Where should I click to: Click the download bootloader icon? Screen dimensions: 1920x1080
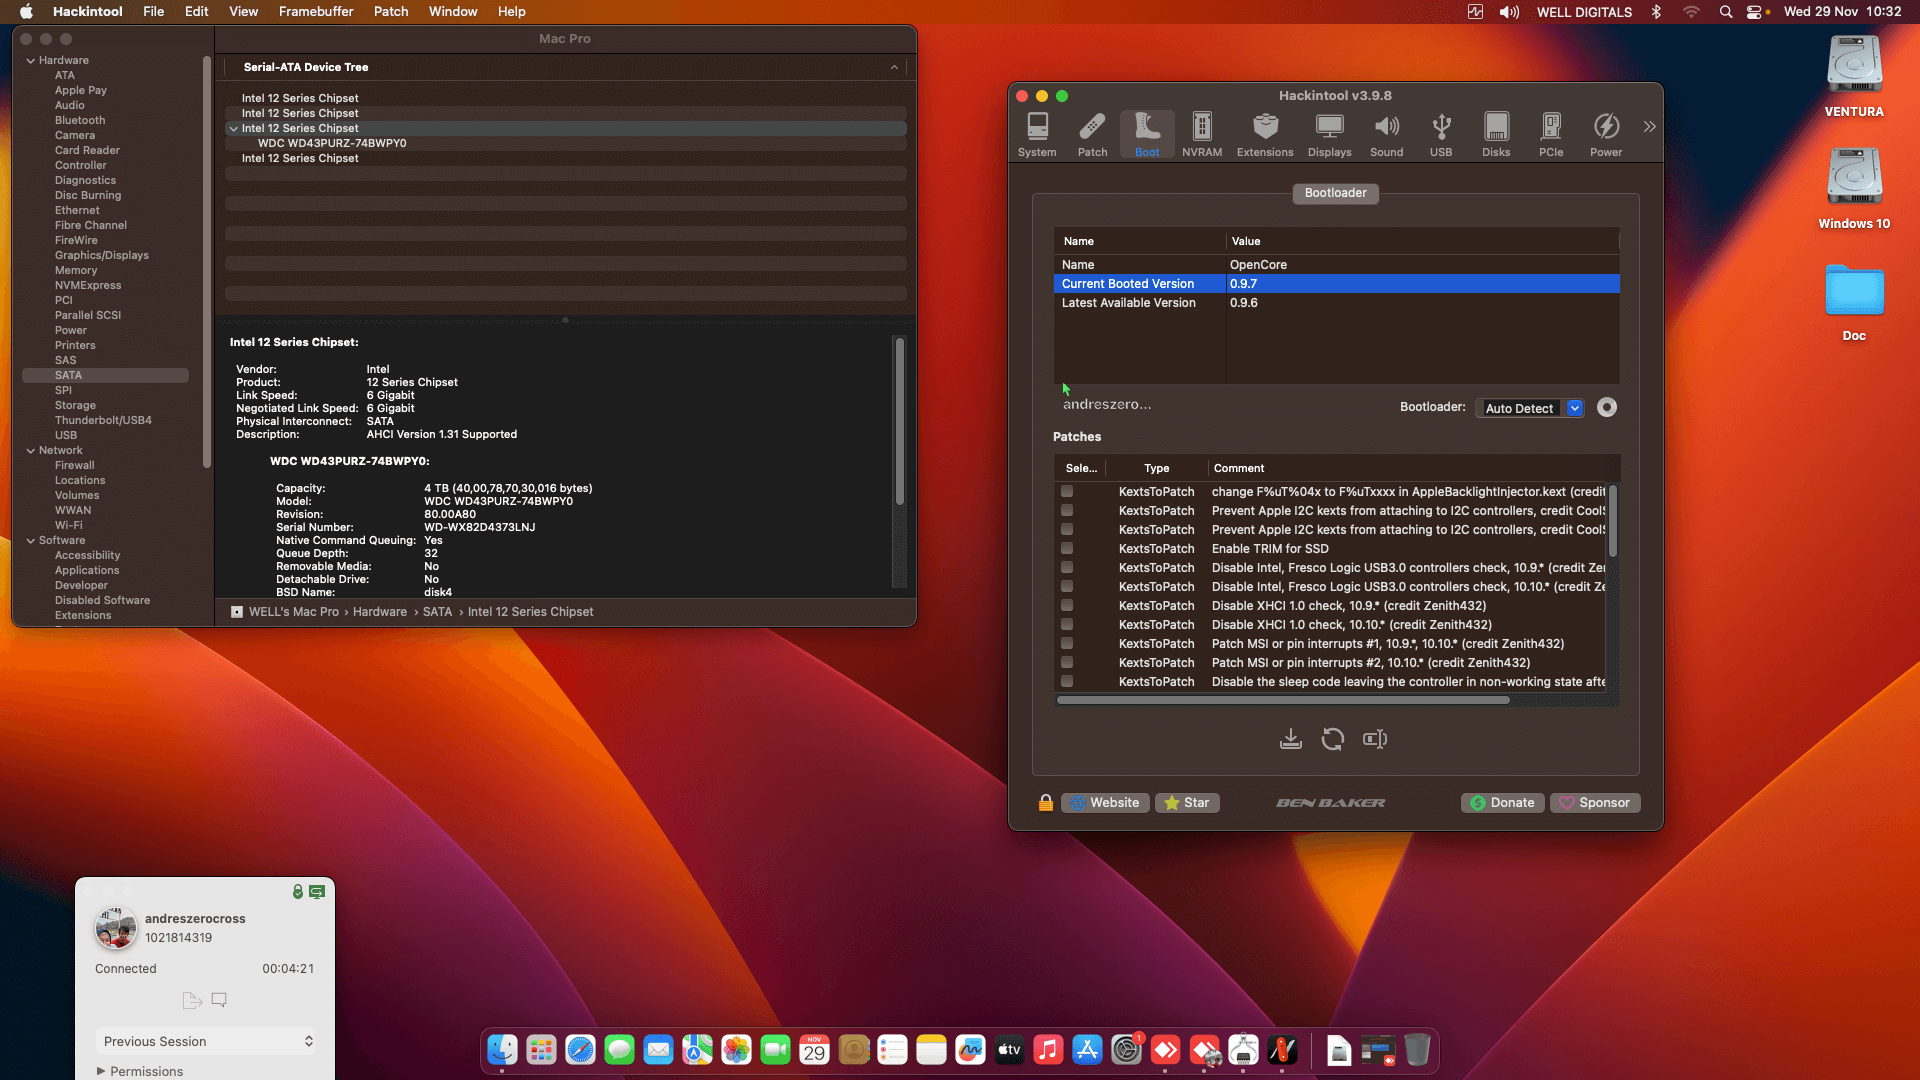pyautogui.click(x=1290, y=739)
